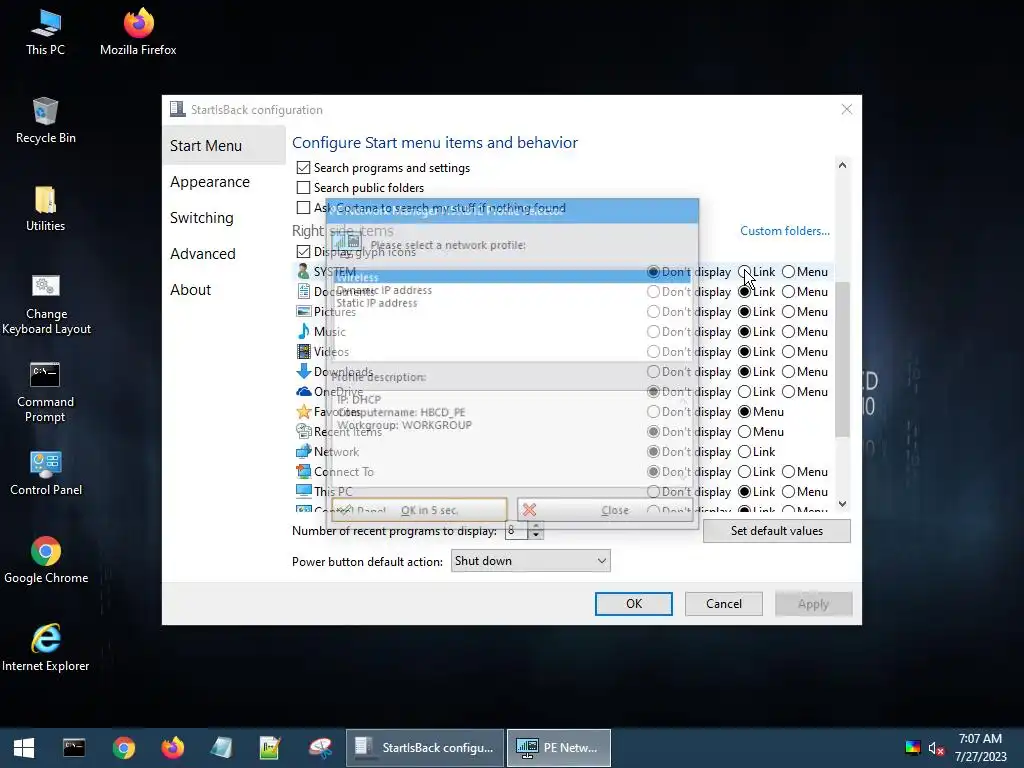Close the StartIsBack configuration window
The image size is (1024, 768).
846,109
